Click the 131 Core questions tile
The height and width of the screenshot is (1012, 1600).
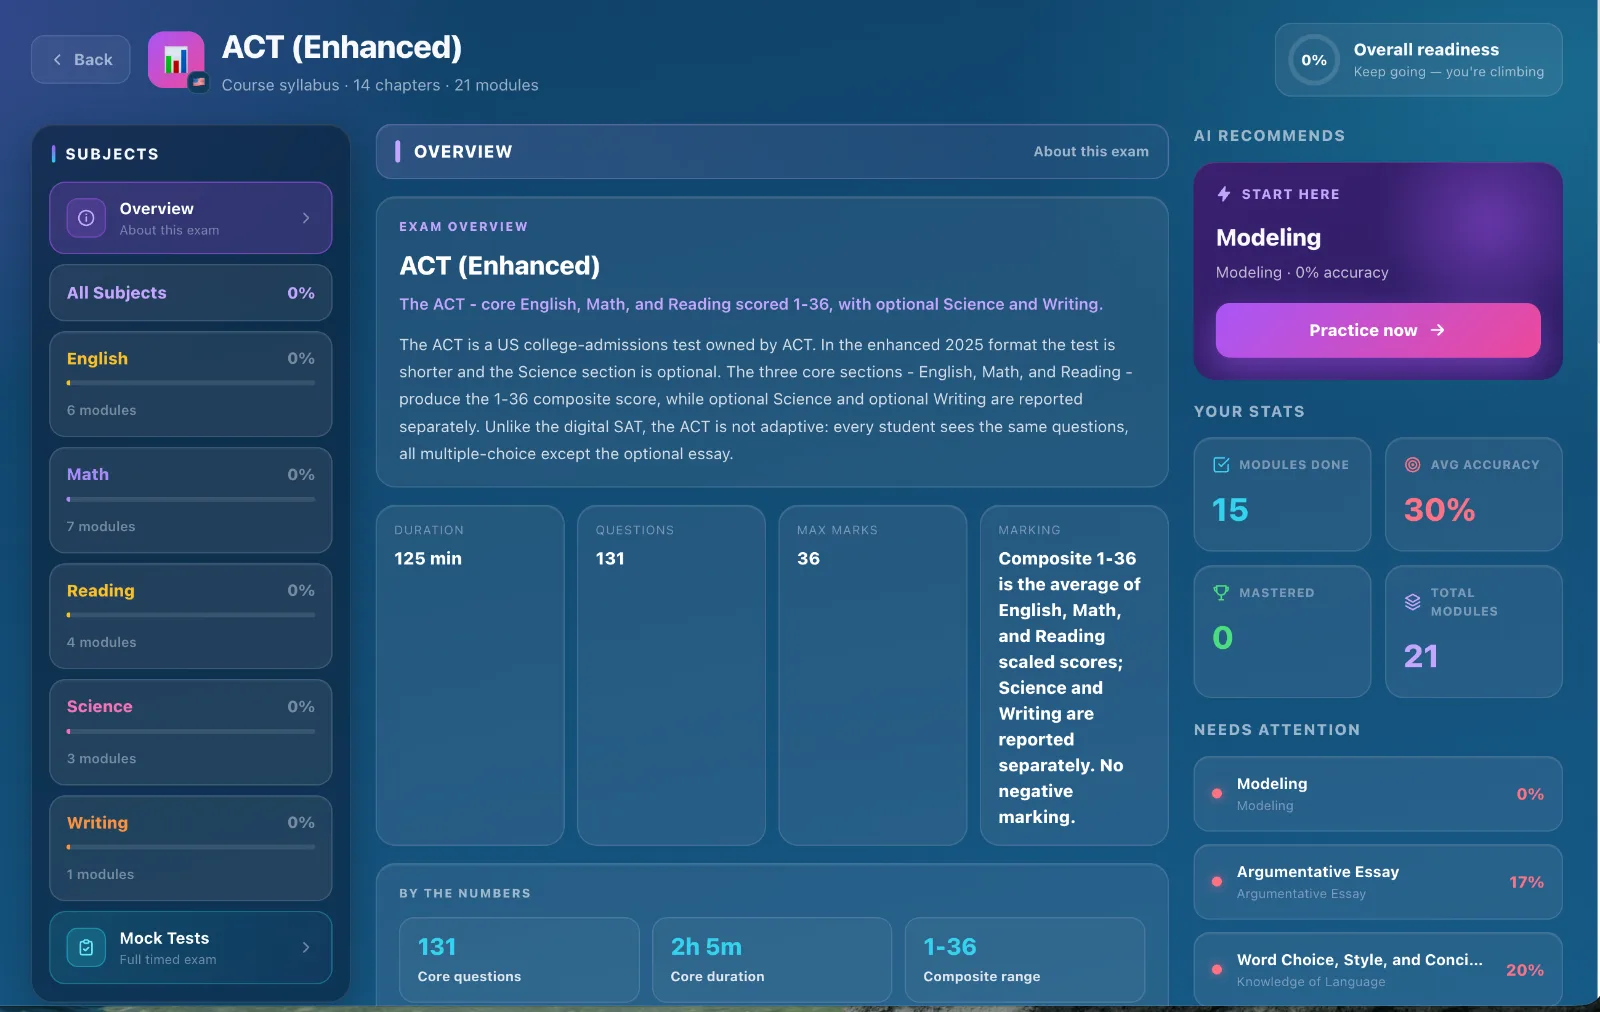[x=519, y=960]
